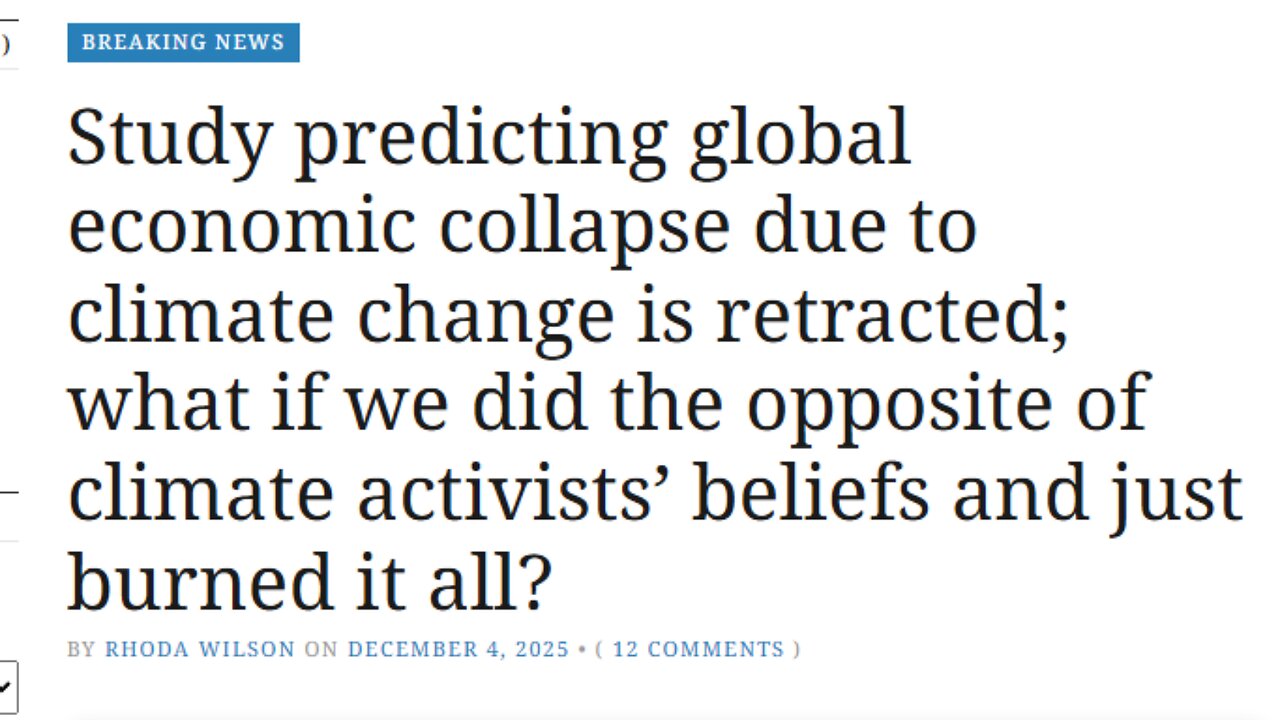Click the "BY" label before the author name
This screenshot has height=720, width=1280.
[81, 649]
